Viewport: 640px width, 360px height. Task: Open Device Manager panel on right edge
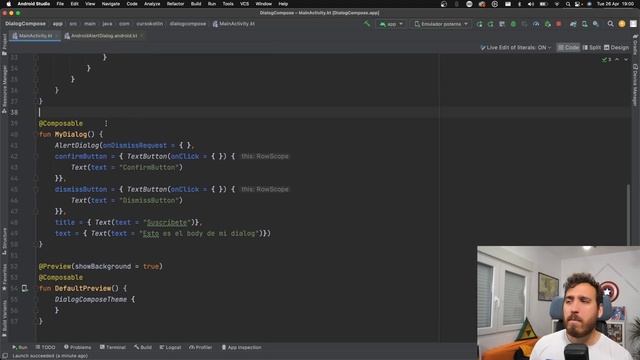635,85
